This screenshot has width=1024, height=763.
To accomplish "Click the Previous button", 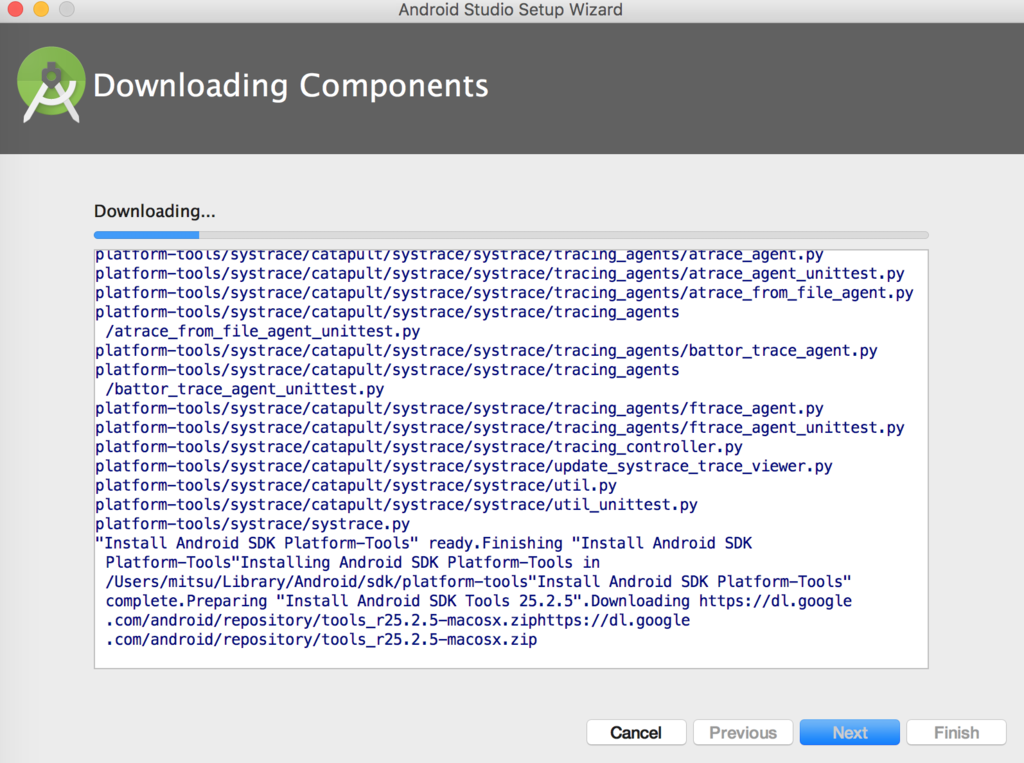I will tap(743, 732).
